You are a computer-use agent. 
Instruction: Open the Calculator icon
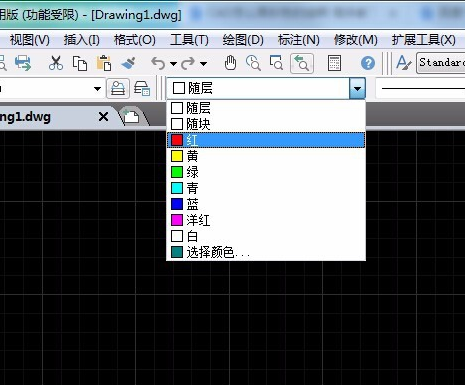click(334, 63)
